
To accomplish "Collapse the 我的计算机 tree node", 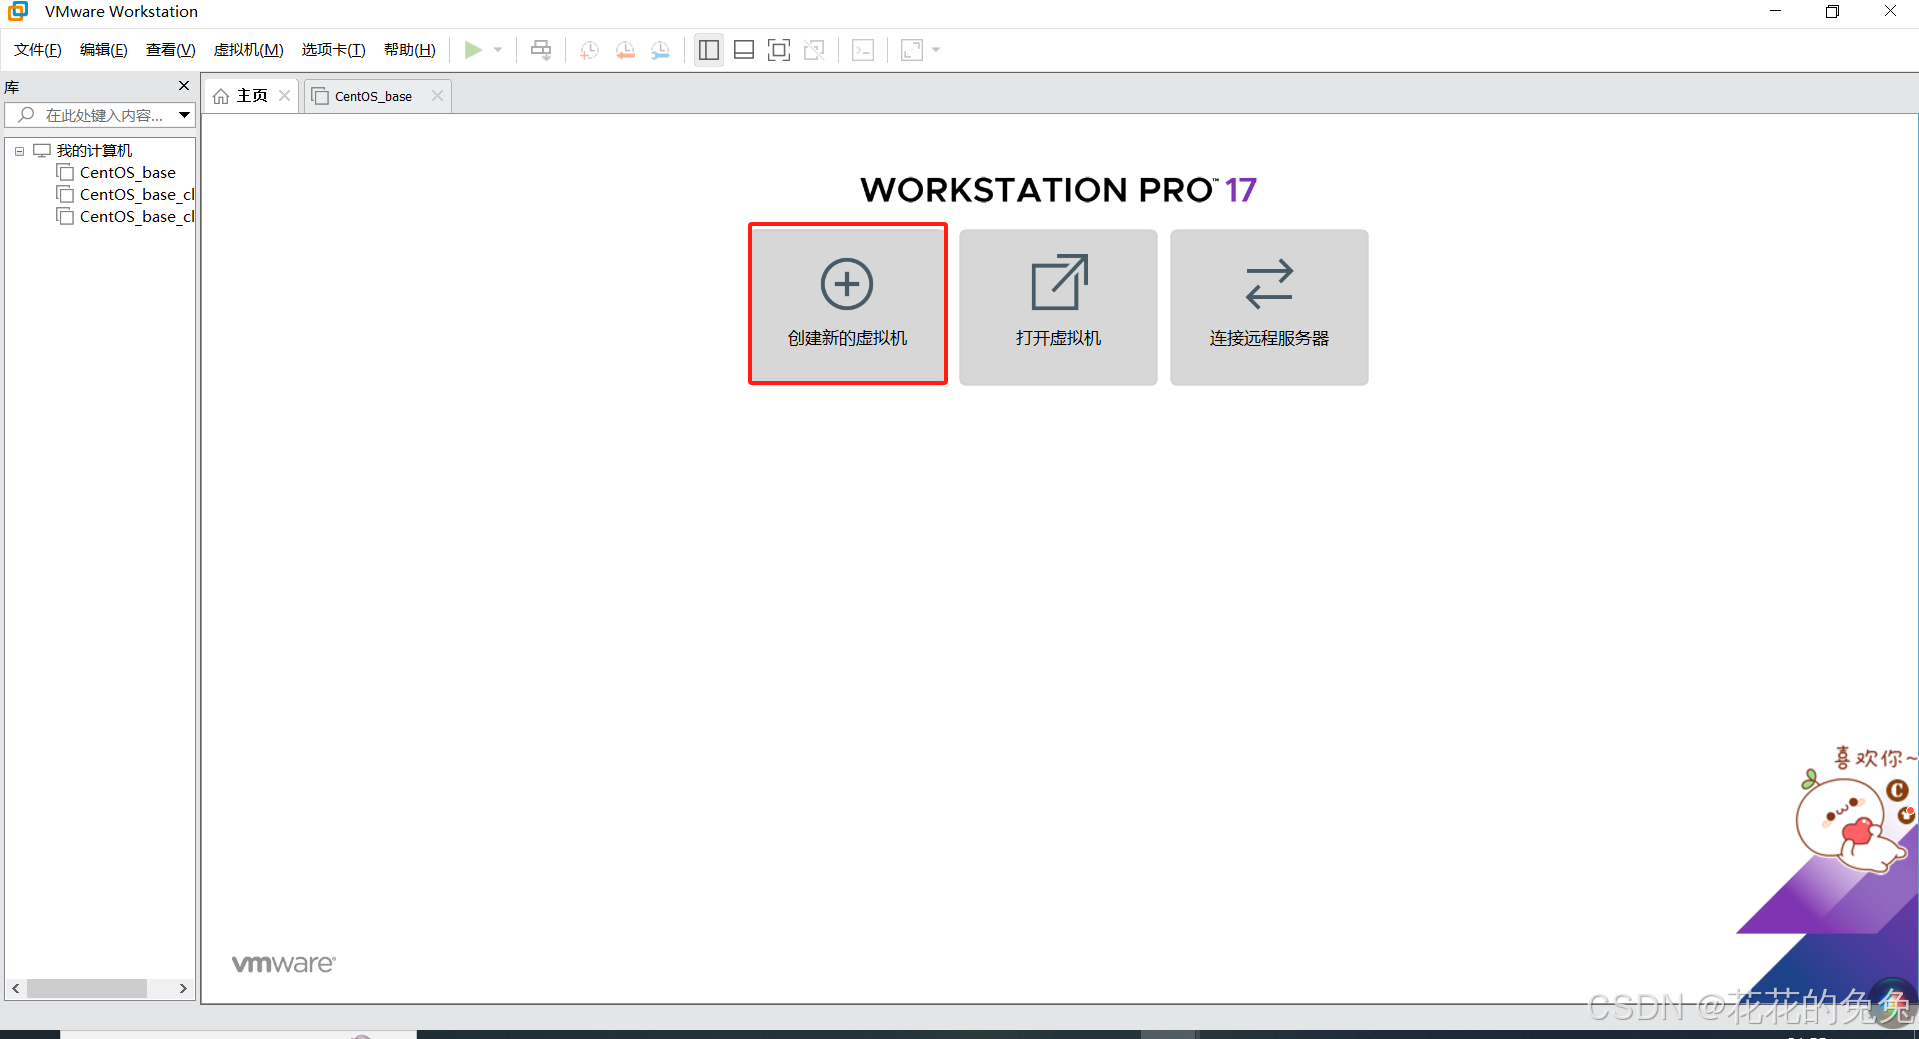I will [19, 151].
